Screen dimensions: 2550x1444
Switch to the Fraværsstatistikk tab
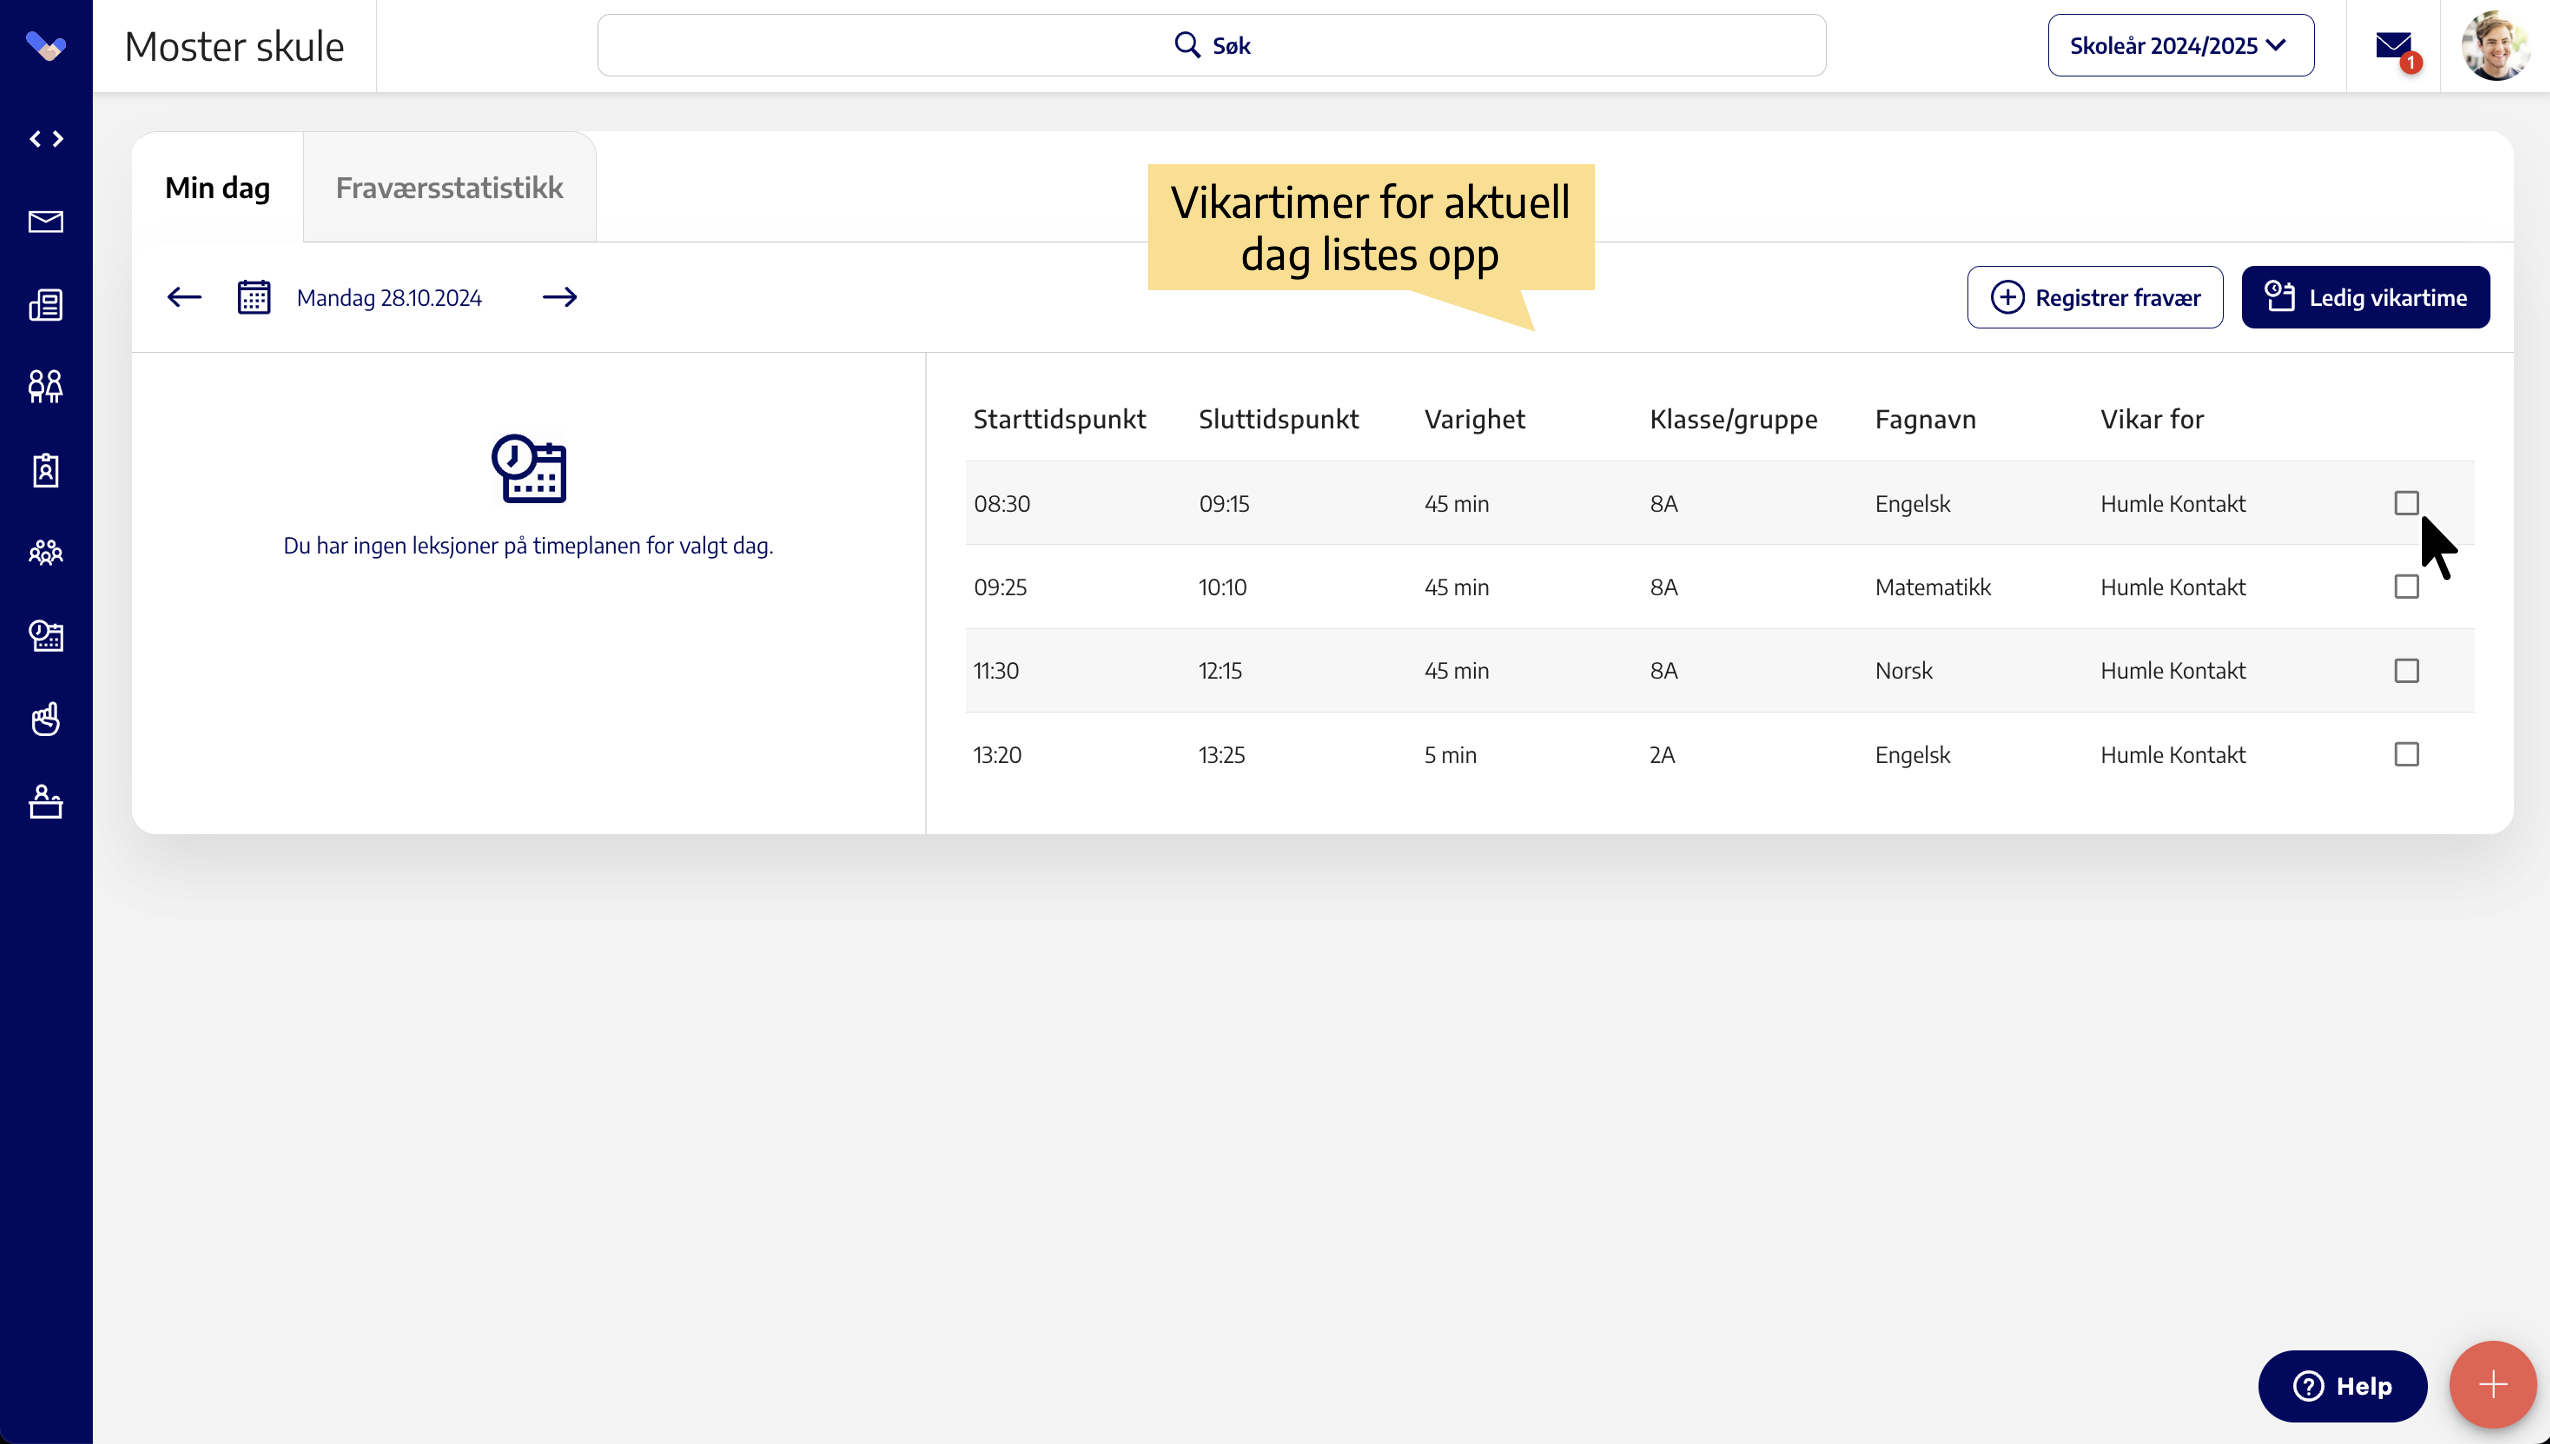pyautogui.click(x=449, y=188)
